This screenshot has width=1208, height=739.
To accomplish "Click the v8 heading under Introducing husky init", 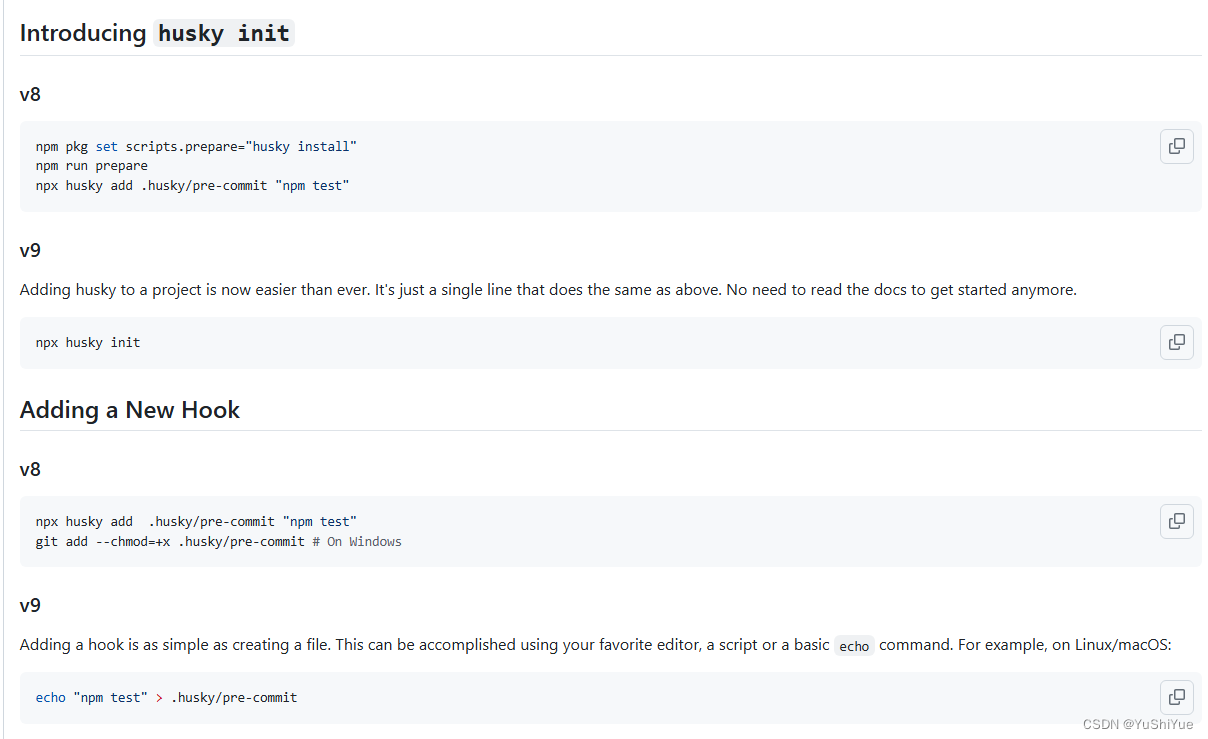I will click(30, 95).
